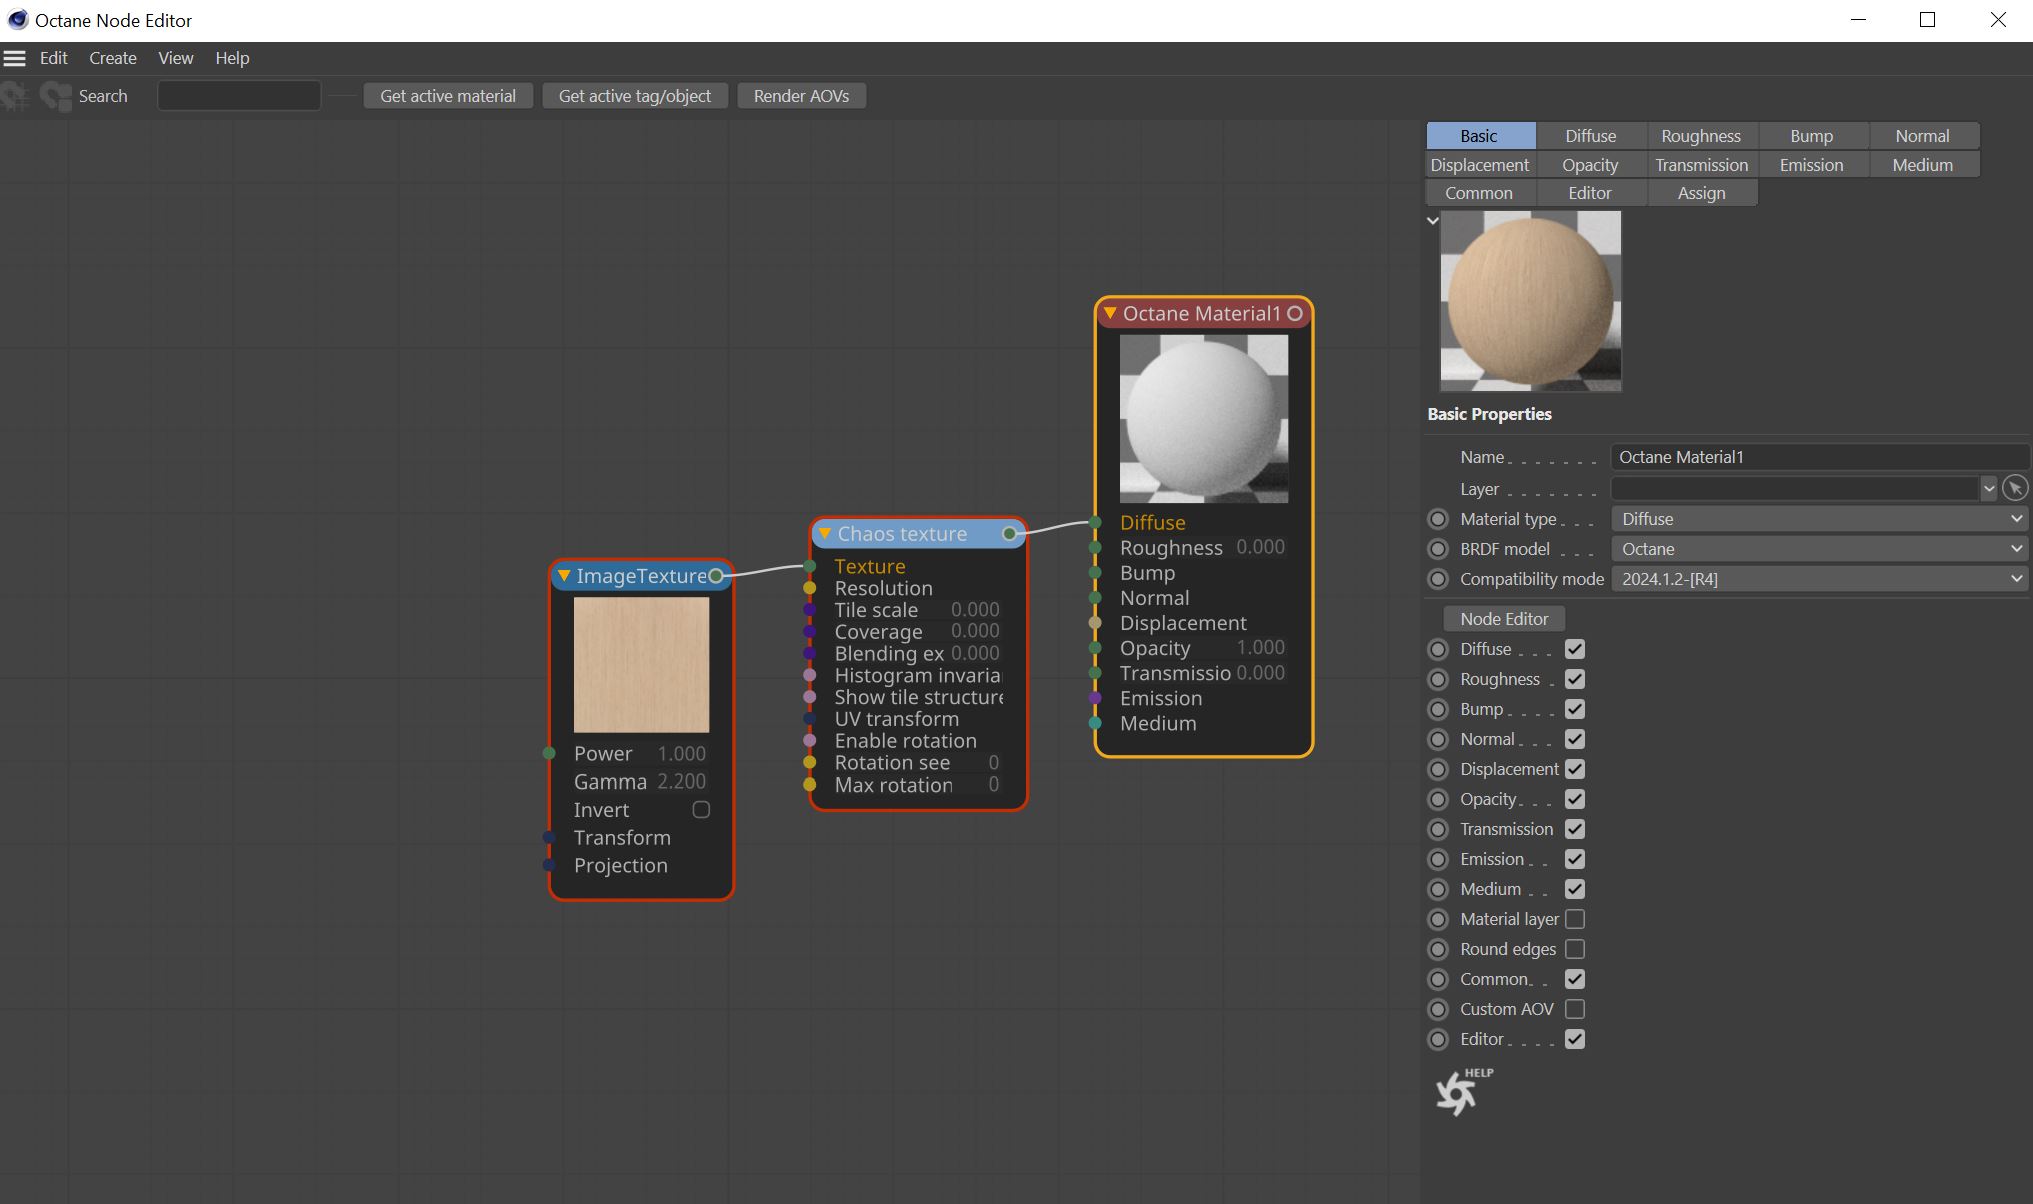Click the Octane help gear logo
Screen dimensions: 2033x1204
point(1458,1092)
